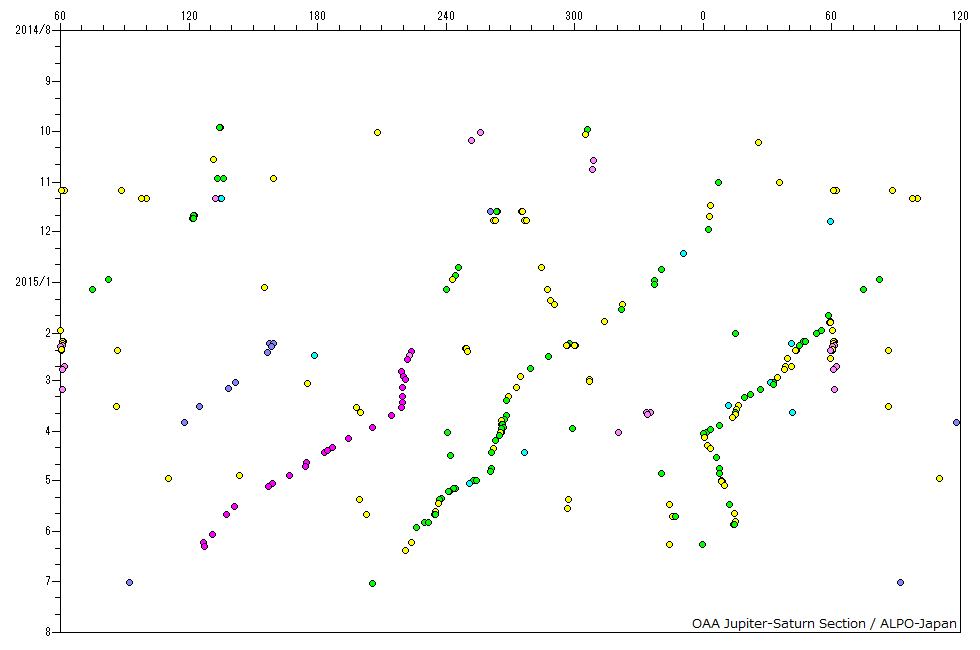Click the cyan point between months 12 and 2015/1

pos(683,254)
